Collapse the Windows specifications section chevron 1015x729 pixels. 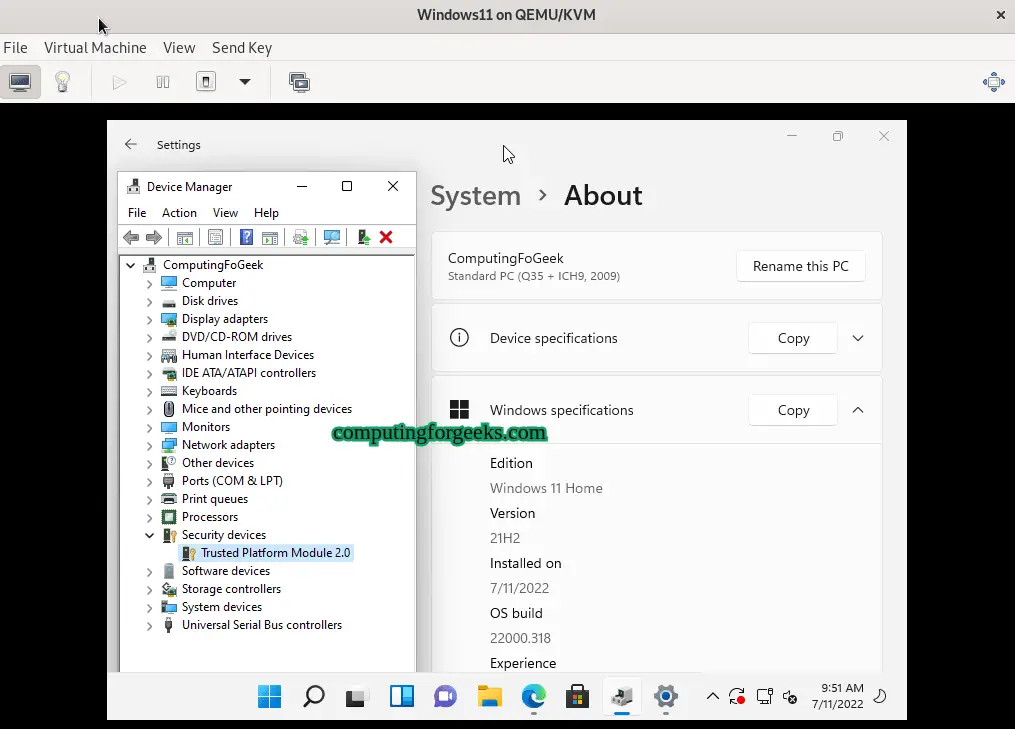coord(857,410)
